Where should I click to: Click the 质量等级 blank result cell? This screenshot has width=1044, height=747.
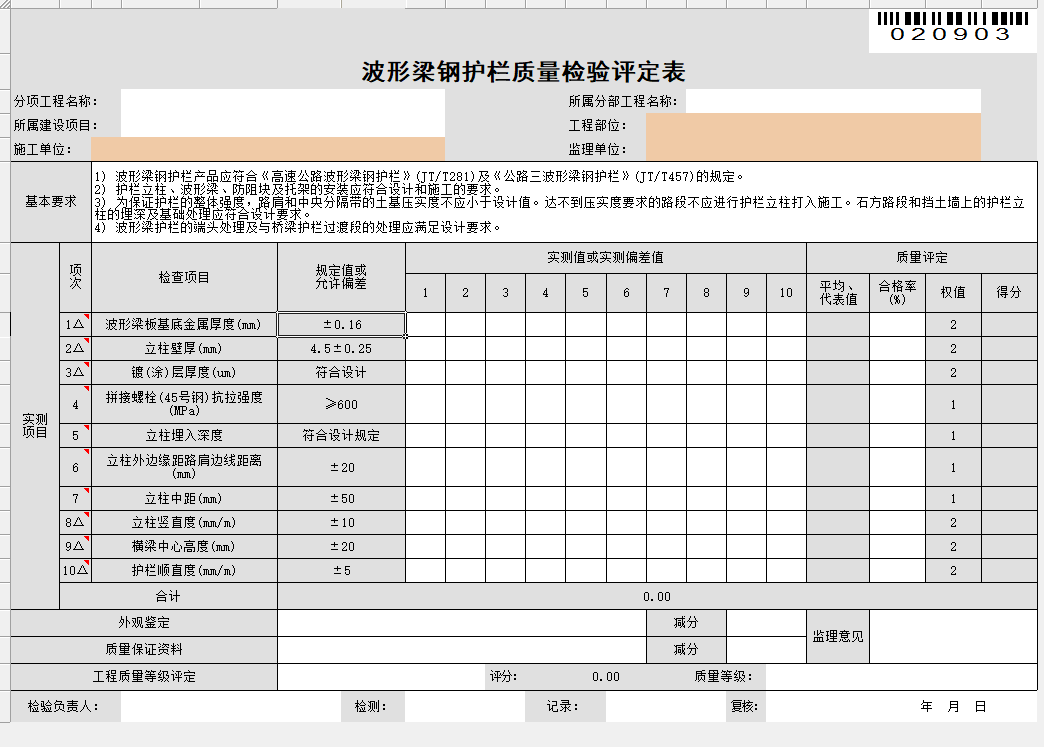click(x=900, y=677)
